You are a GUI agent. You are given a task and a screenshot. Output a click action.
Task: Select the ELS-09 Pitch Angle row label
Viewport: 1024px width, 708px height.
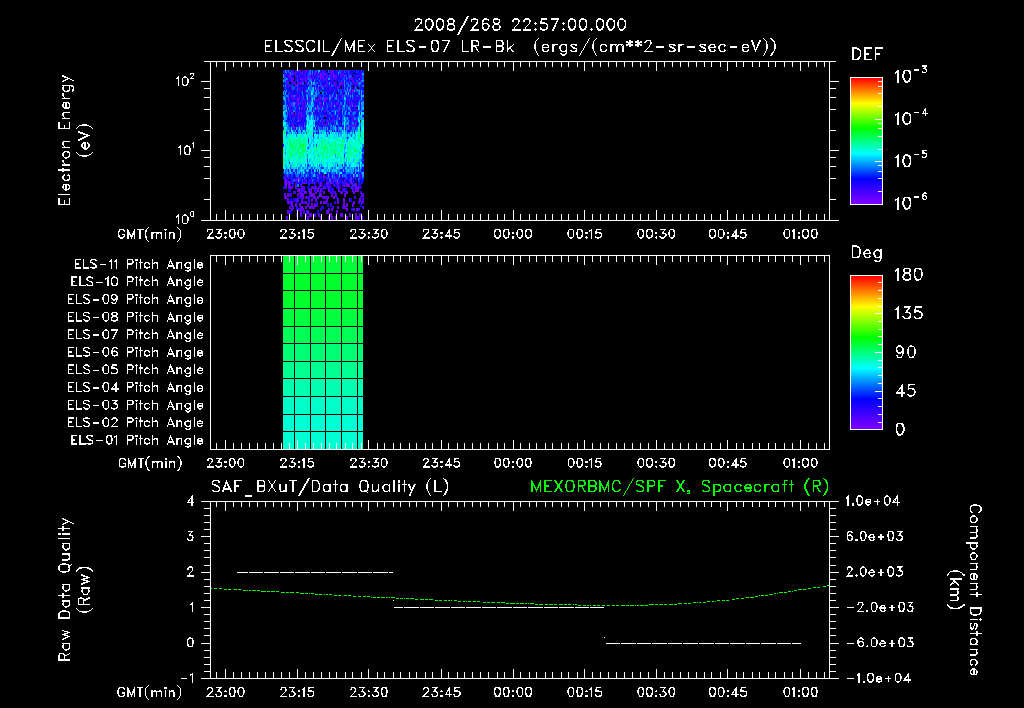click(135, 300)
